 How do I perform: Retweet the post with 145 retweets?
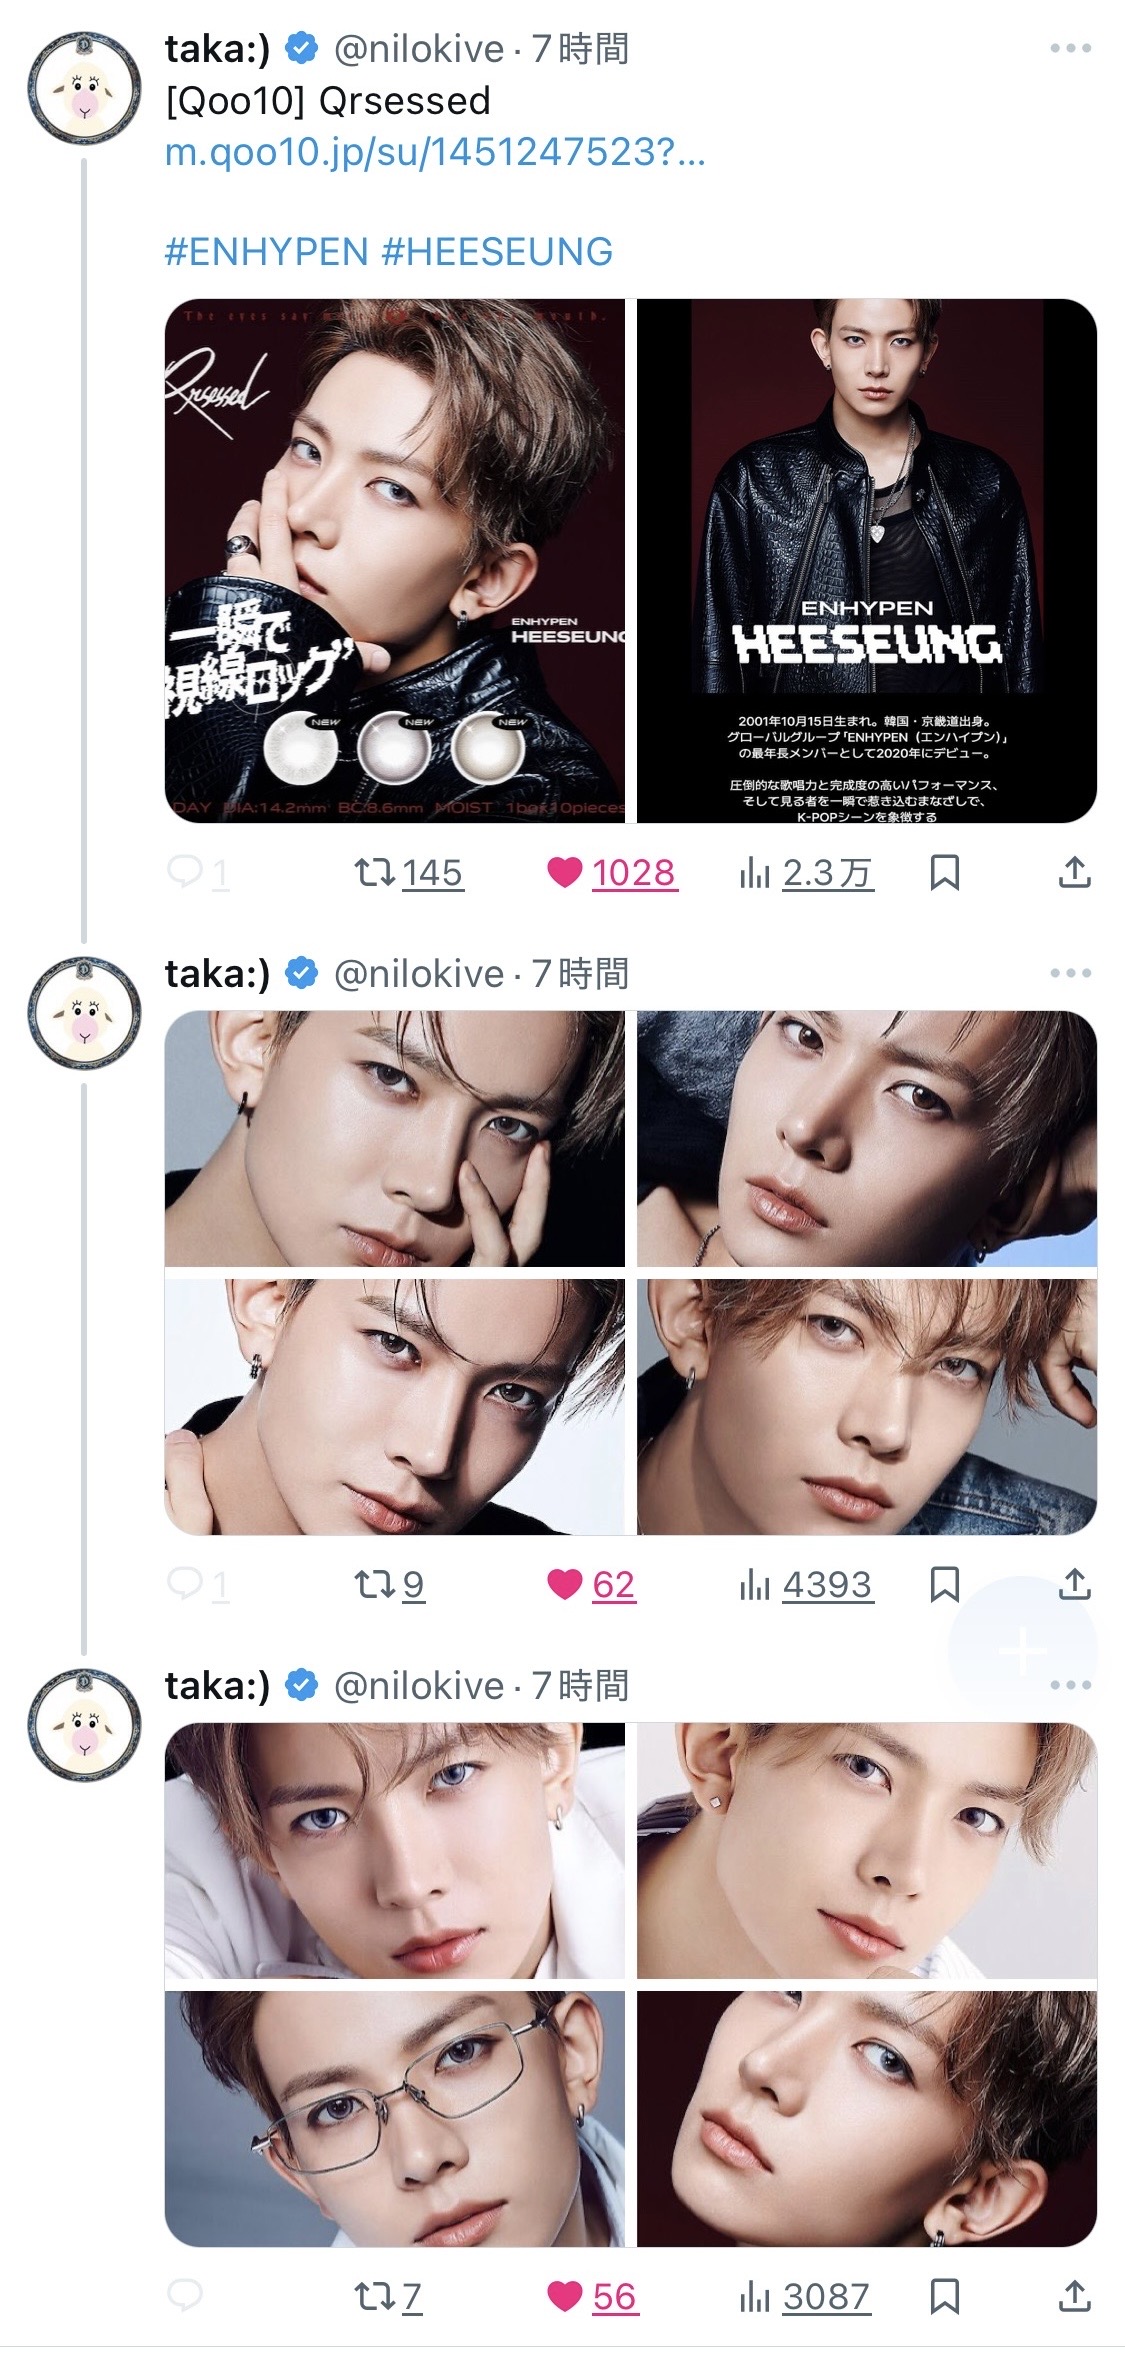coord(375,873)
